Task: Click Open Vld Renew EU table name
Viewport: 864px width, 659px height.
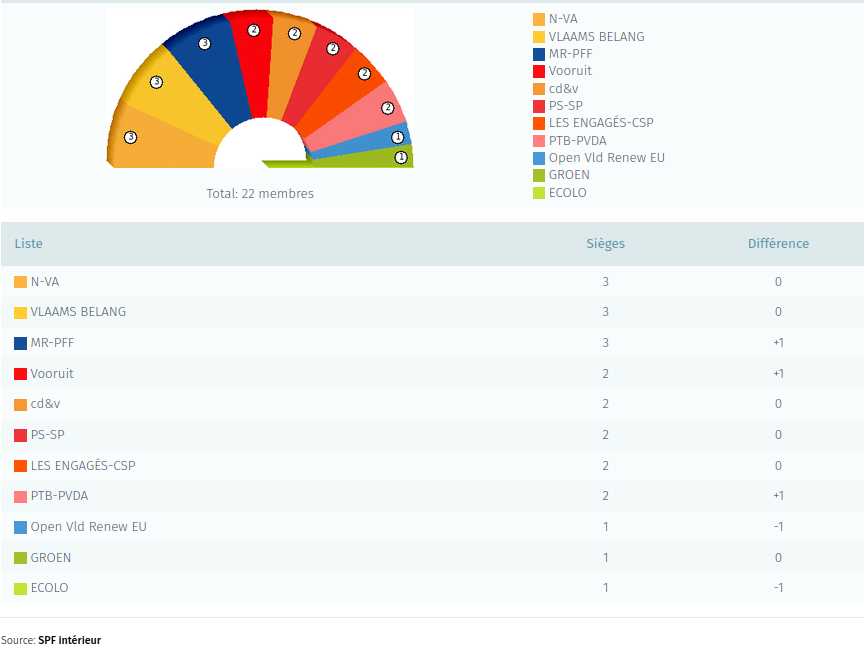Action: click(89, 527)
